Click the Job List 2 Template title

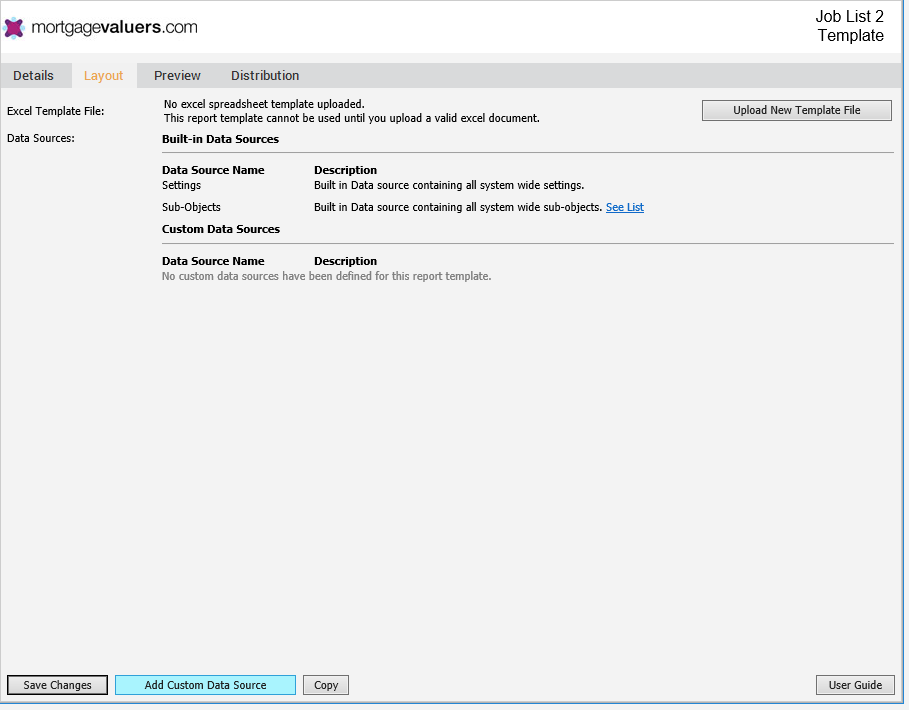coord(850,26)
